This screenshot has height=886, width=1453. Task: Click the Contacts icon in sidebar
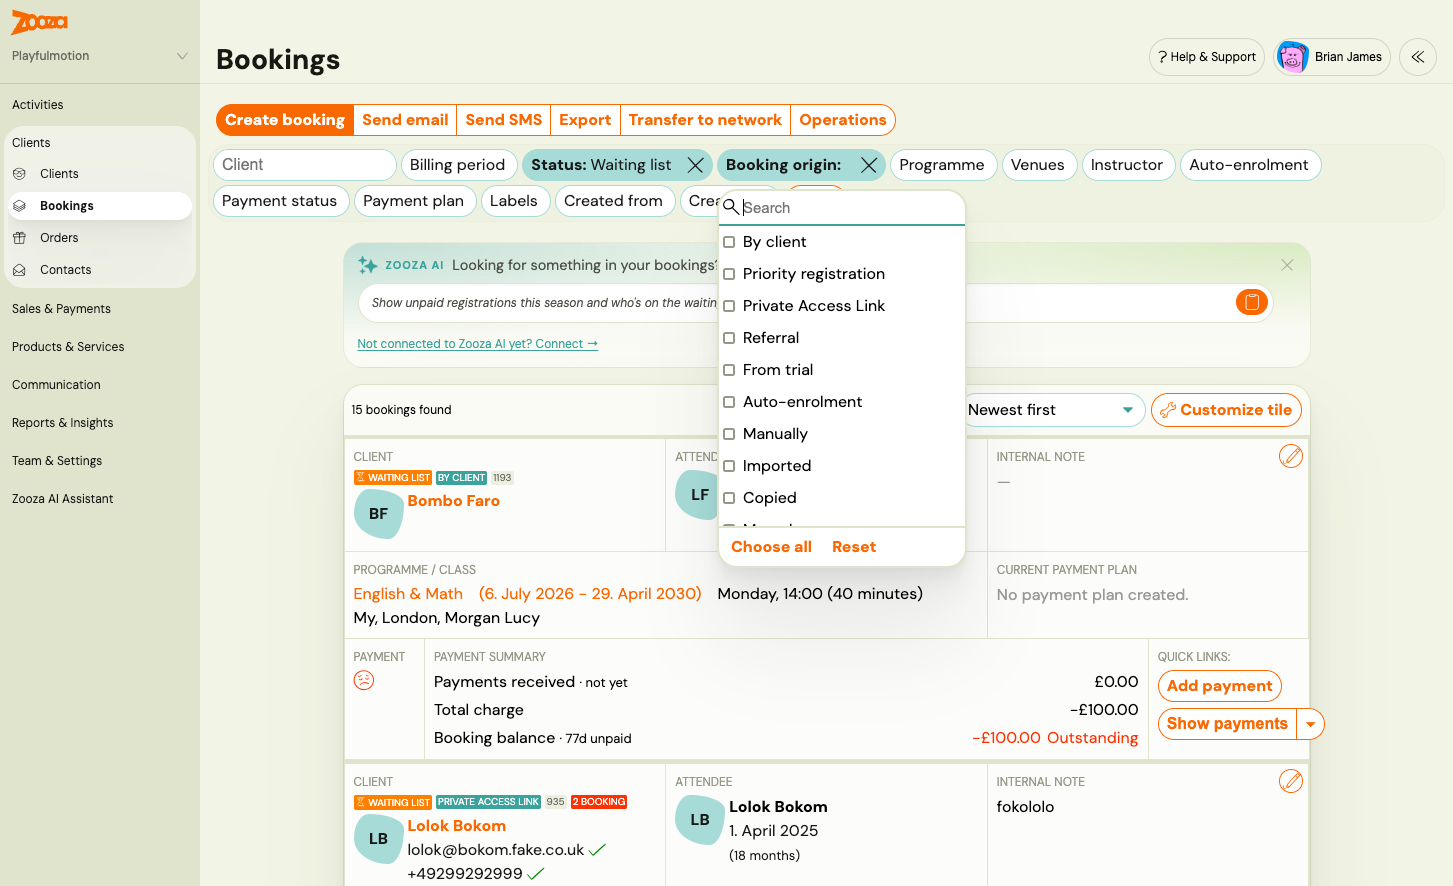coord(19,270)
